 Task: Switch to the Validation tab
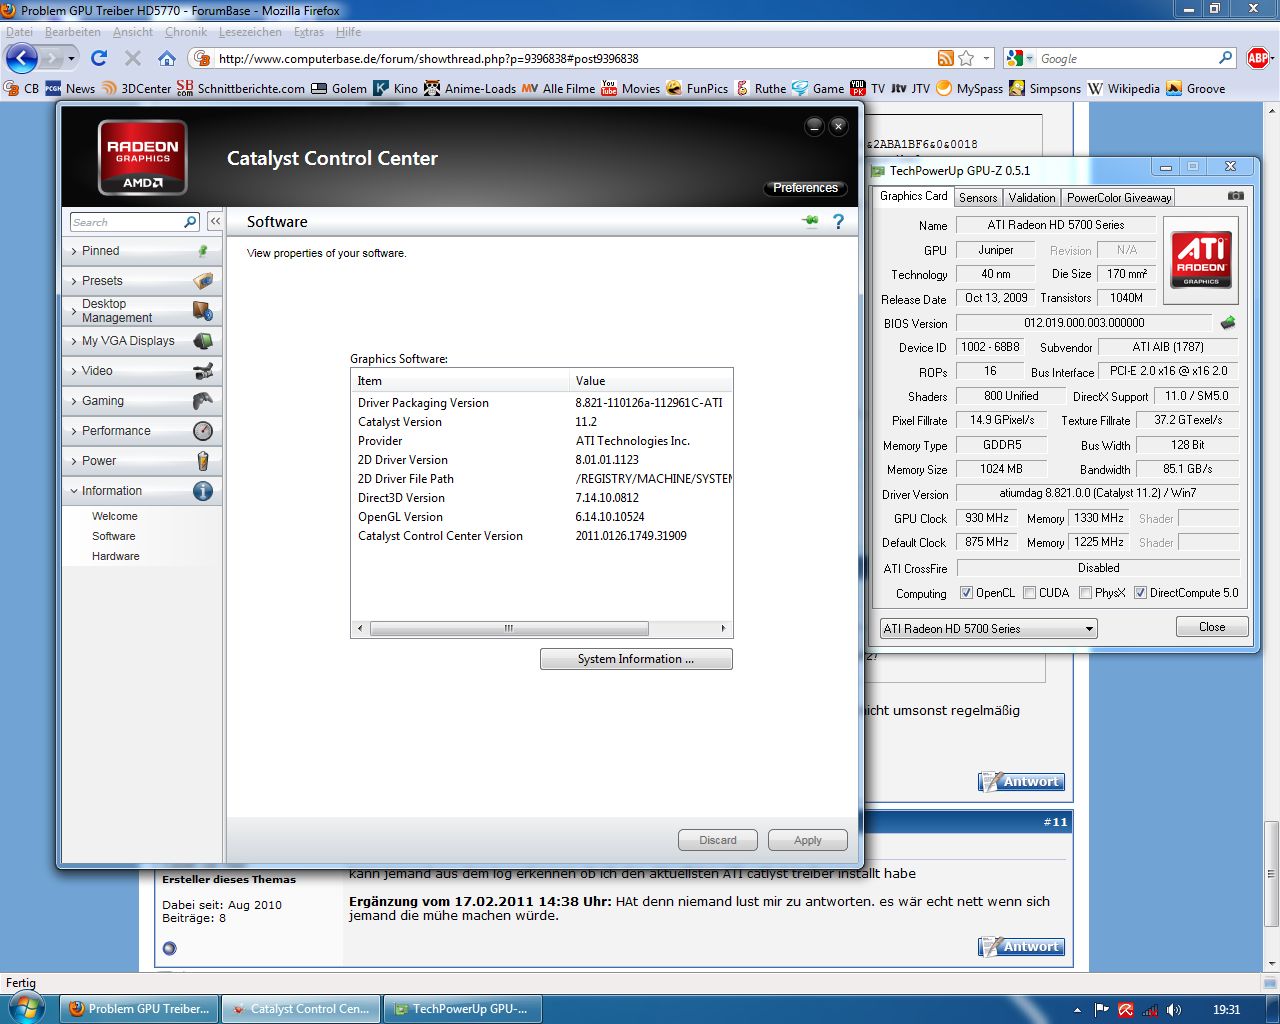click(x=1032, y=198)
